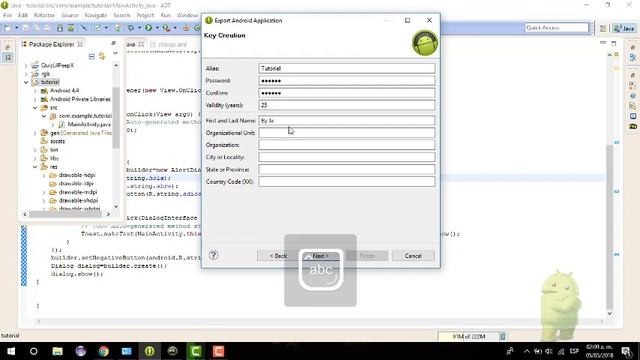640x360 pixels.
Task: Select the assets folder in tree
Action: click(58, 141)
